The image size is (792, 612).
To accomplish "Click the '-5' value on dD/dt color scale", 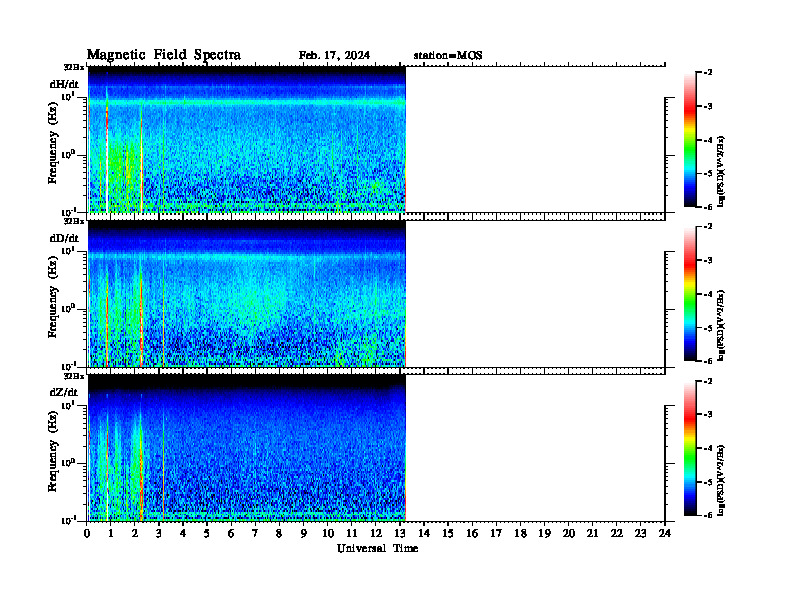I will (708, 328).
